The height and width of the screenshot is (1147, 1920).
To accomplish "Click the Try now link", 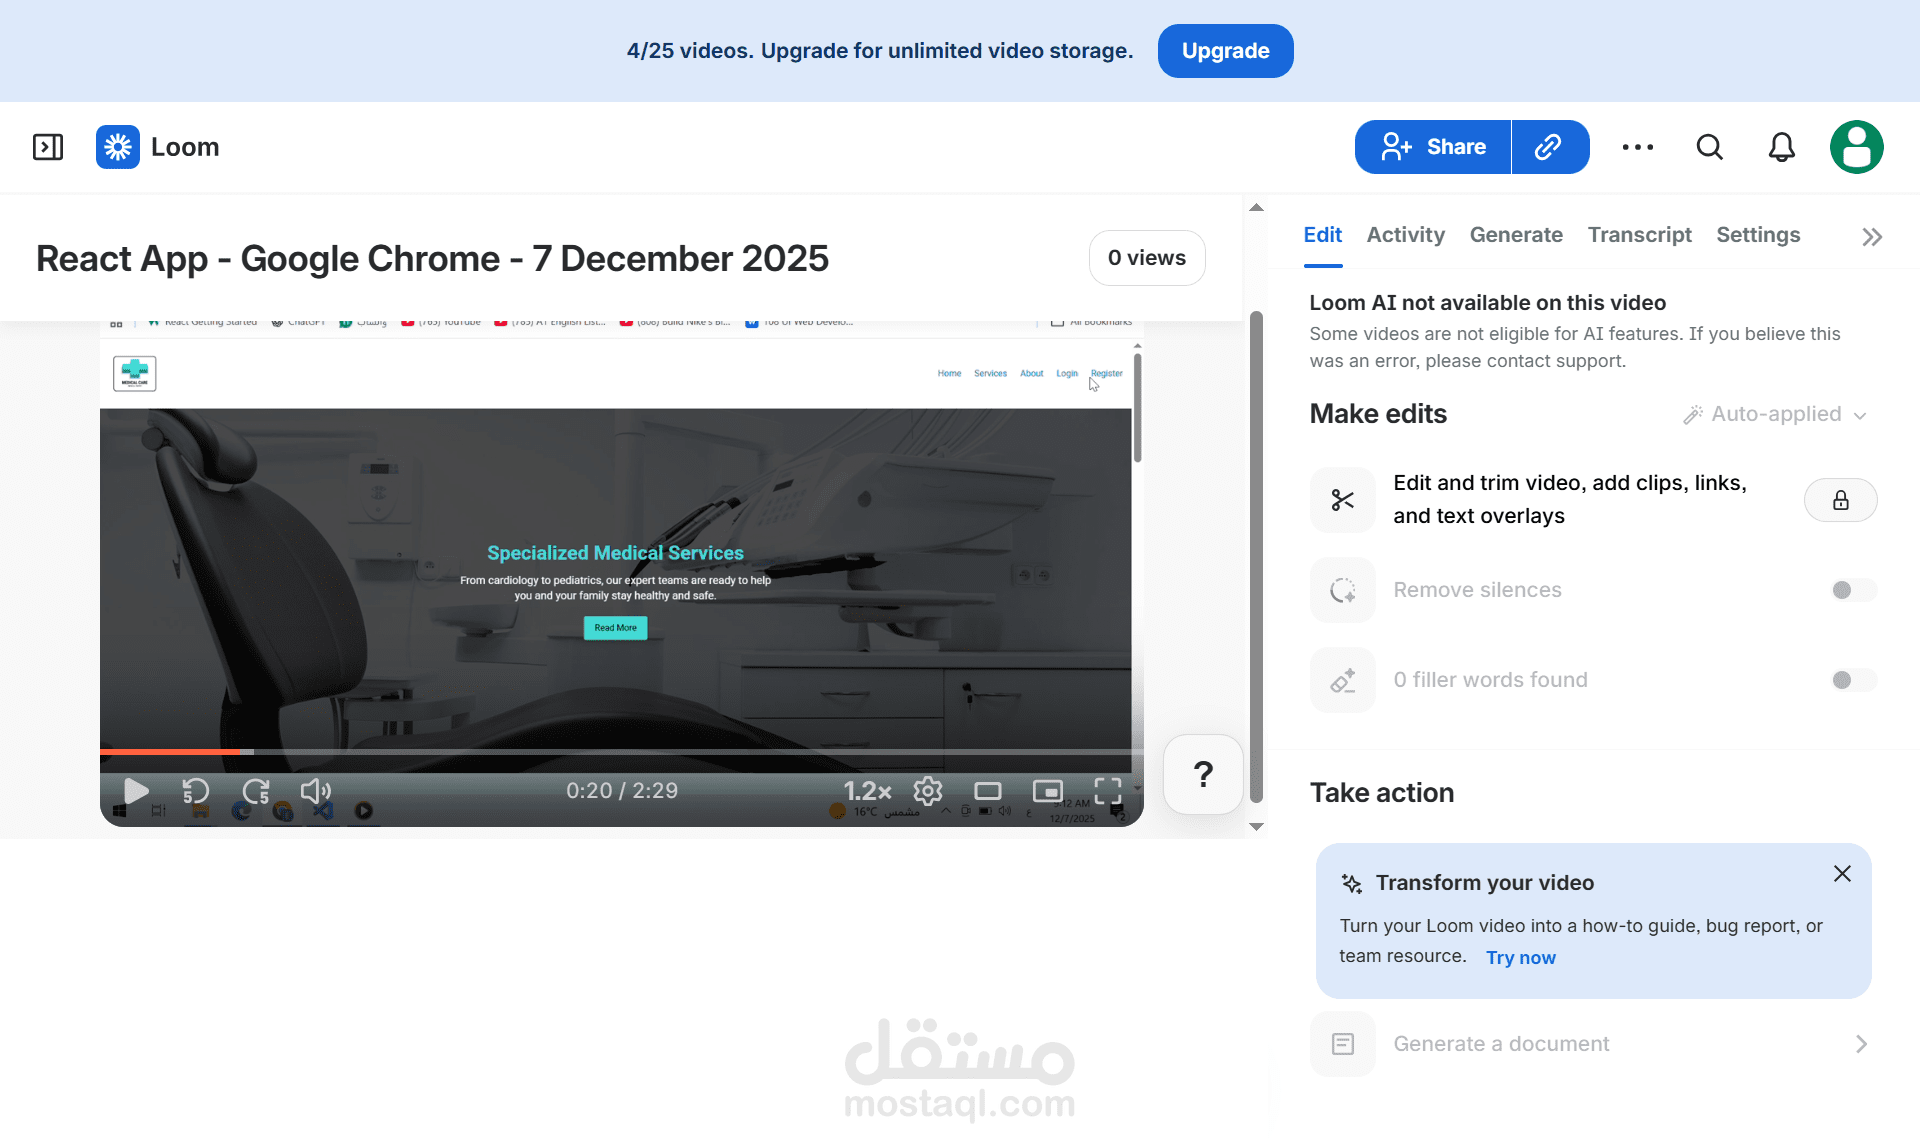I will (x=1520, y=958).
